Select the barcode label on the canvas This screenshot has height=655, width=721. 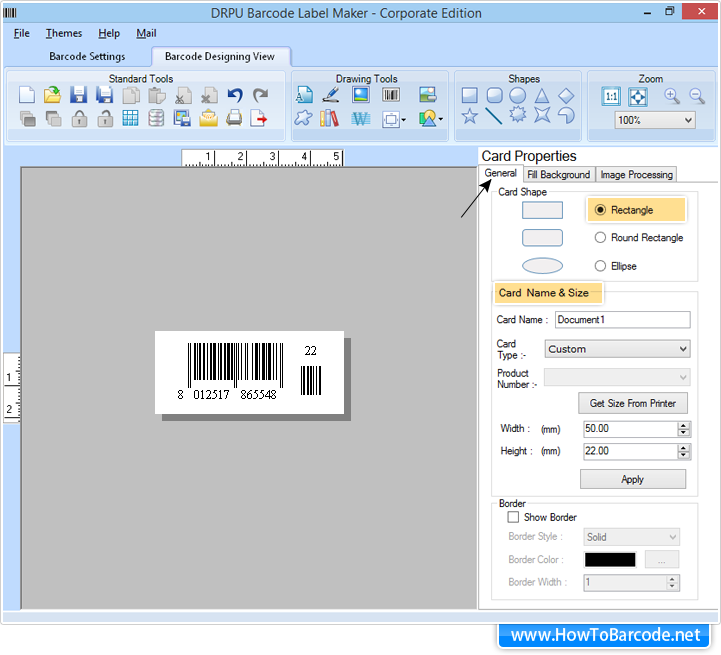pos(249,372)
